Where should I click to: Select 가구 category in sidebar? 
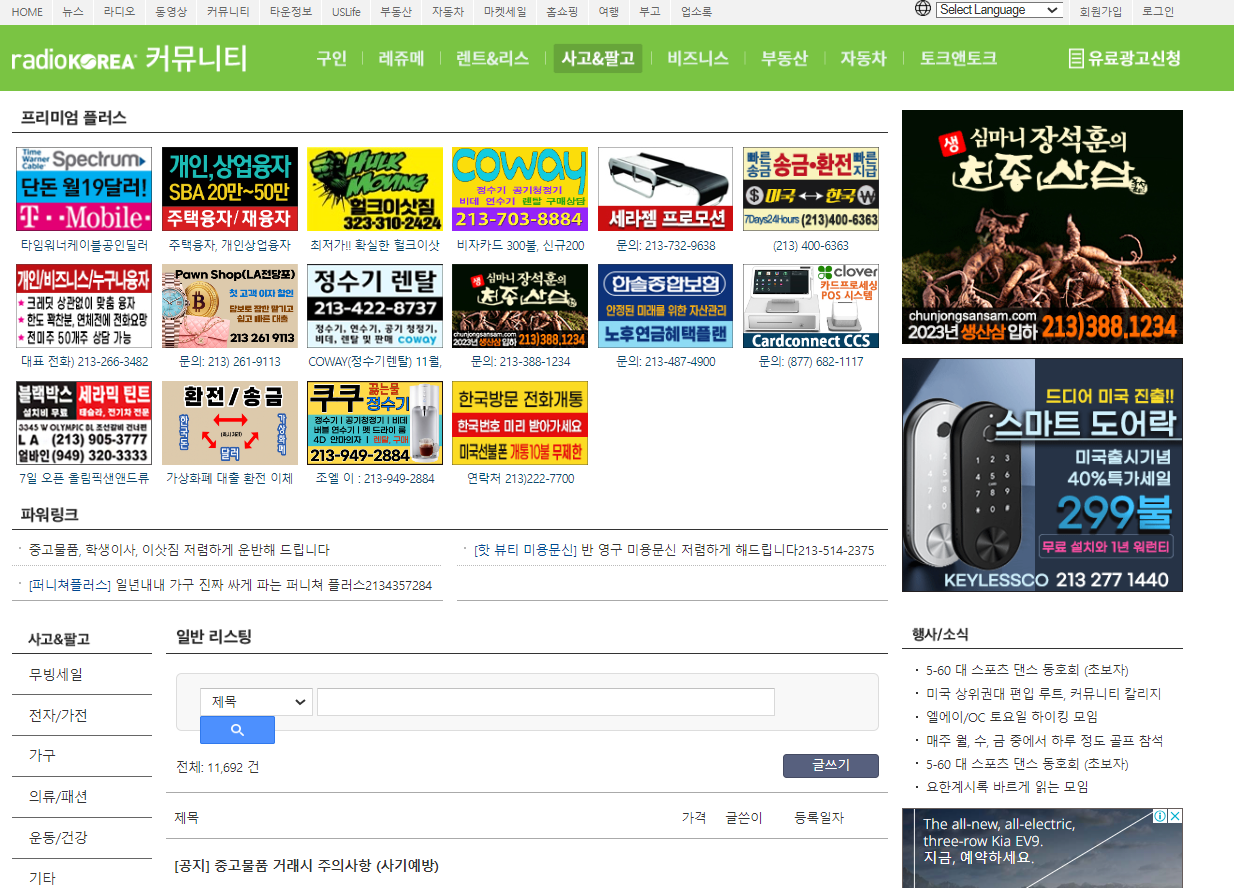(42, 756)
